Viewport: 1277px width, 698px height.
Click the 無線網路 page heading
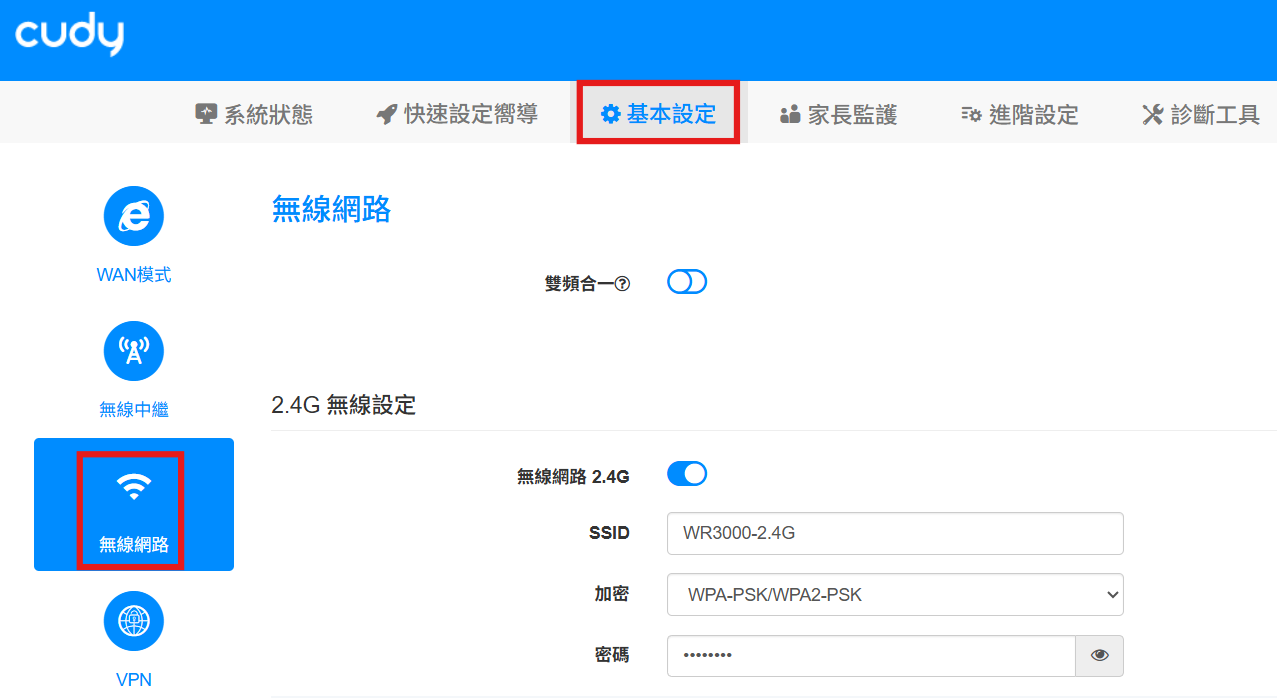click(x=331, y=209)
